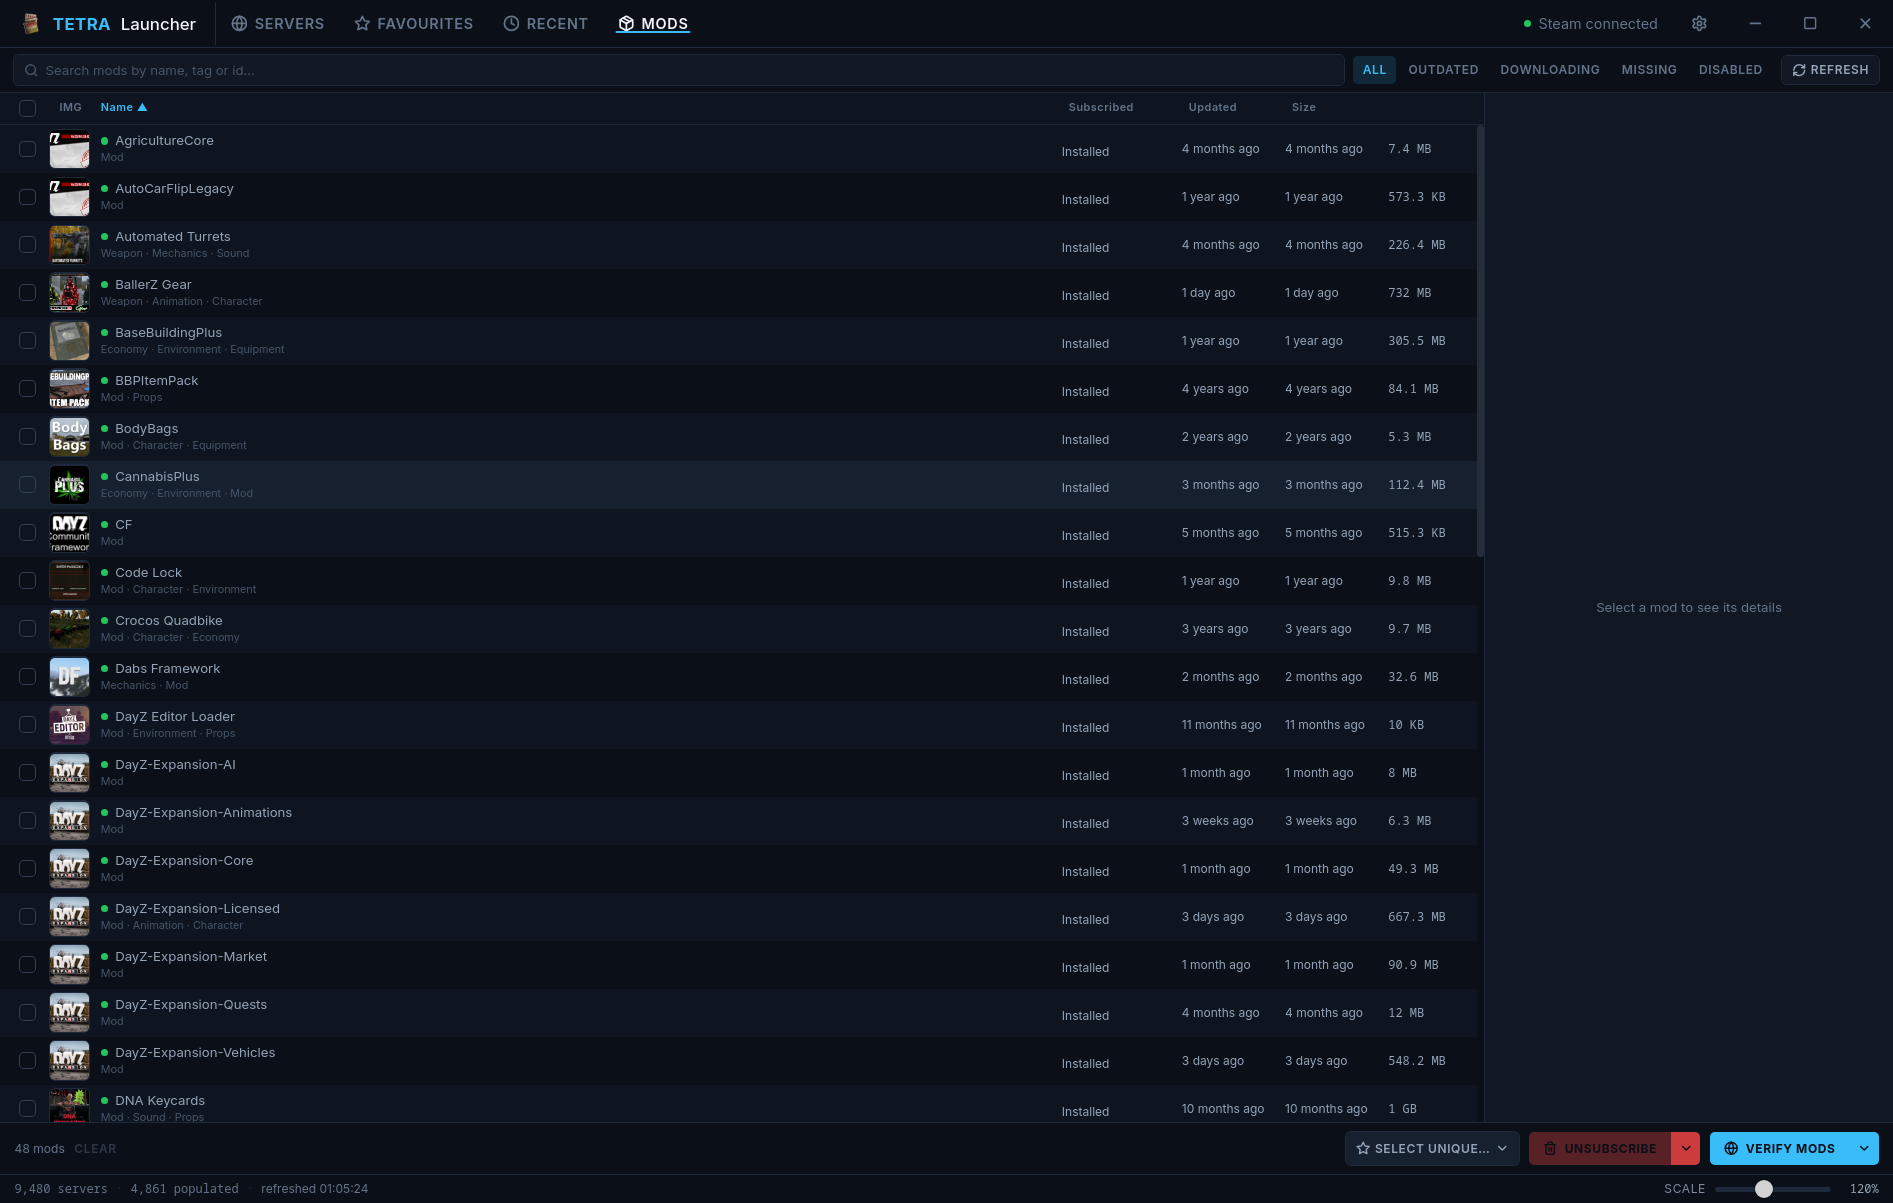This screenshot has width=1893, height=1203.
Task: Open the Select Unique dropdown
Action: click(1432, 1149)
